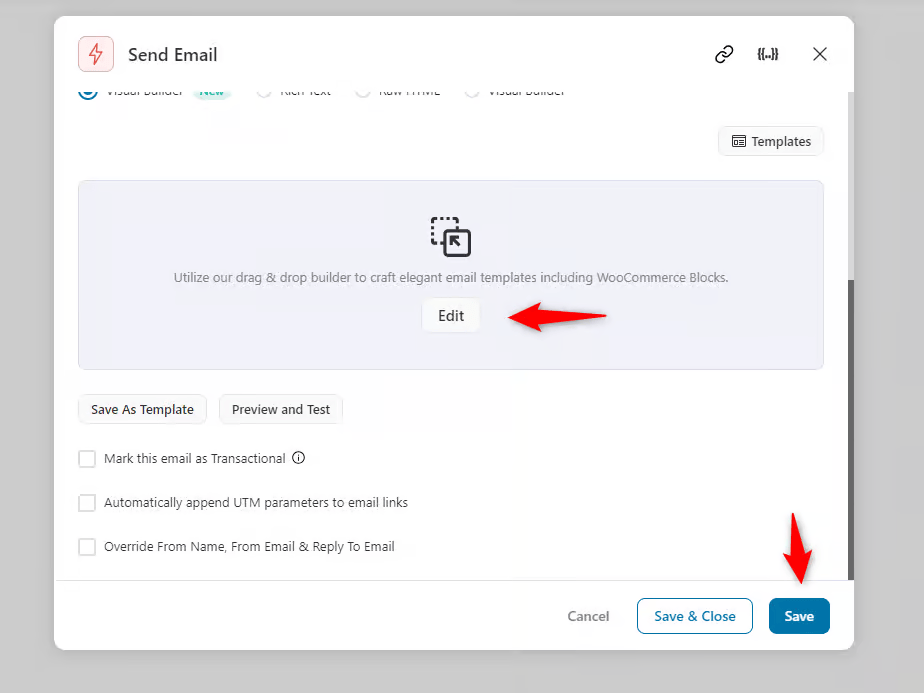Click the link icon in the dialog header

[724, 54]
